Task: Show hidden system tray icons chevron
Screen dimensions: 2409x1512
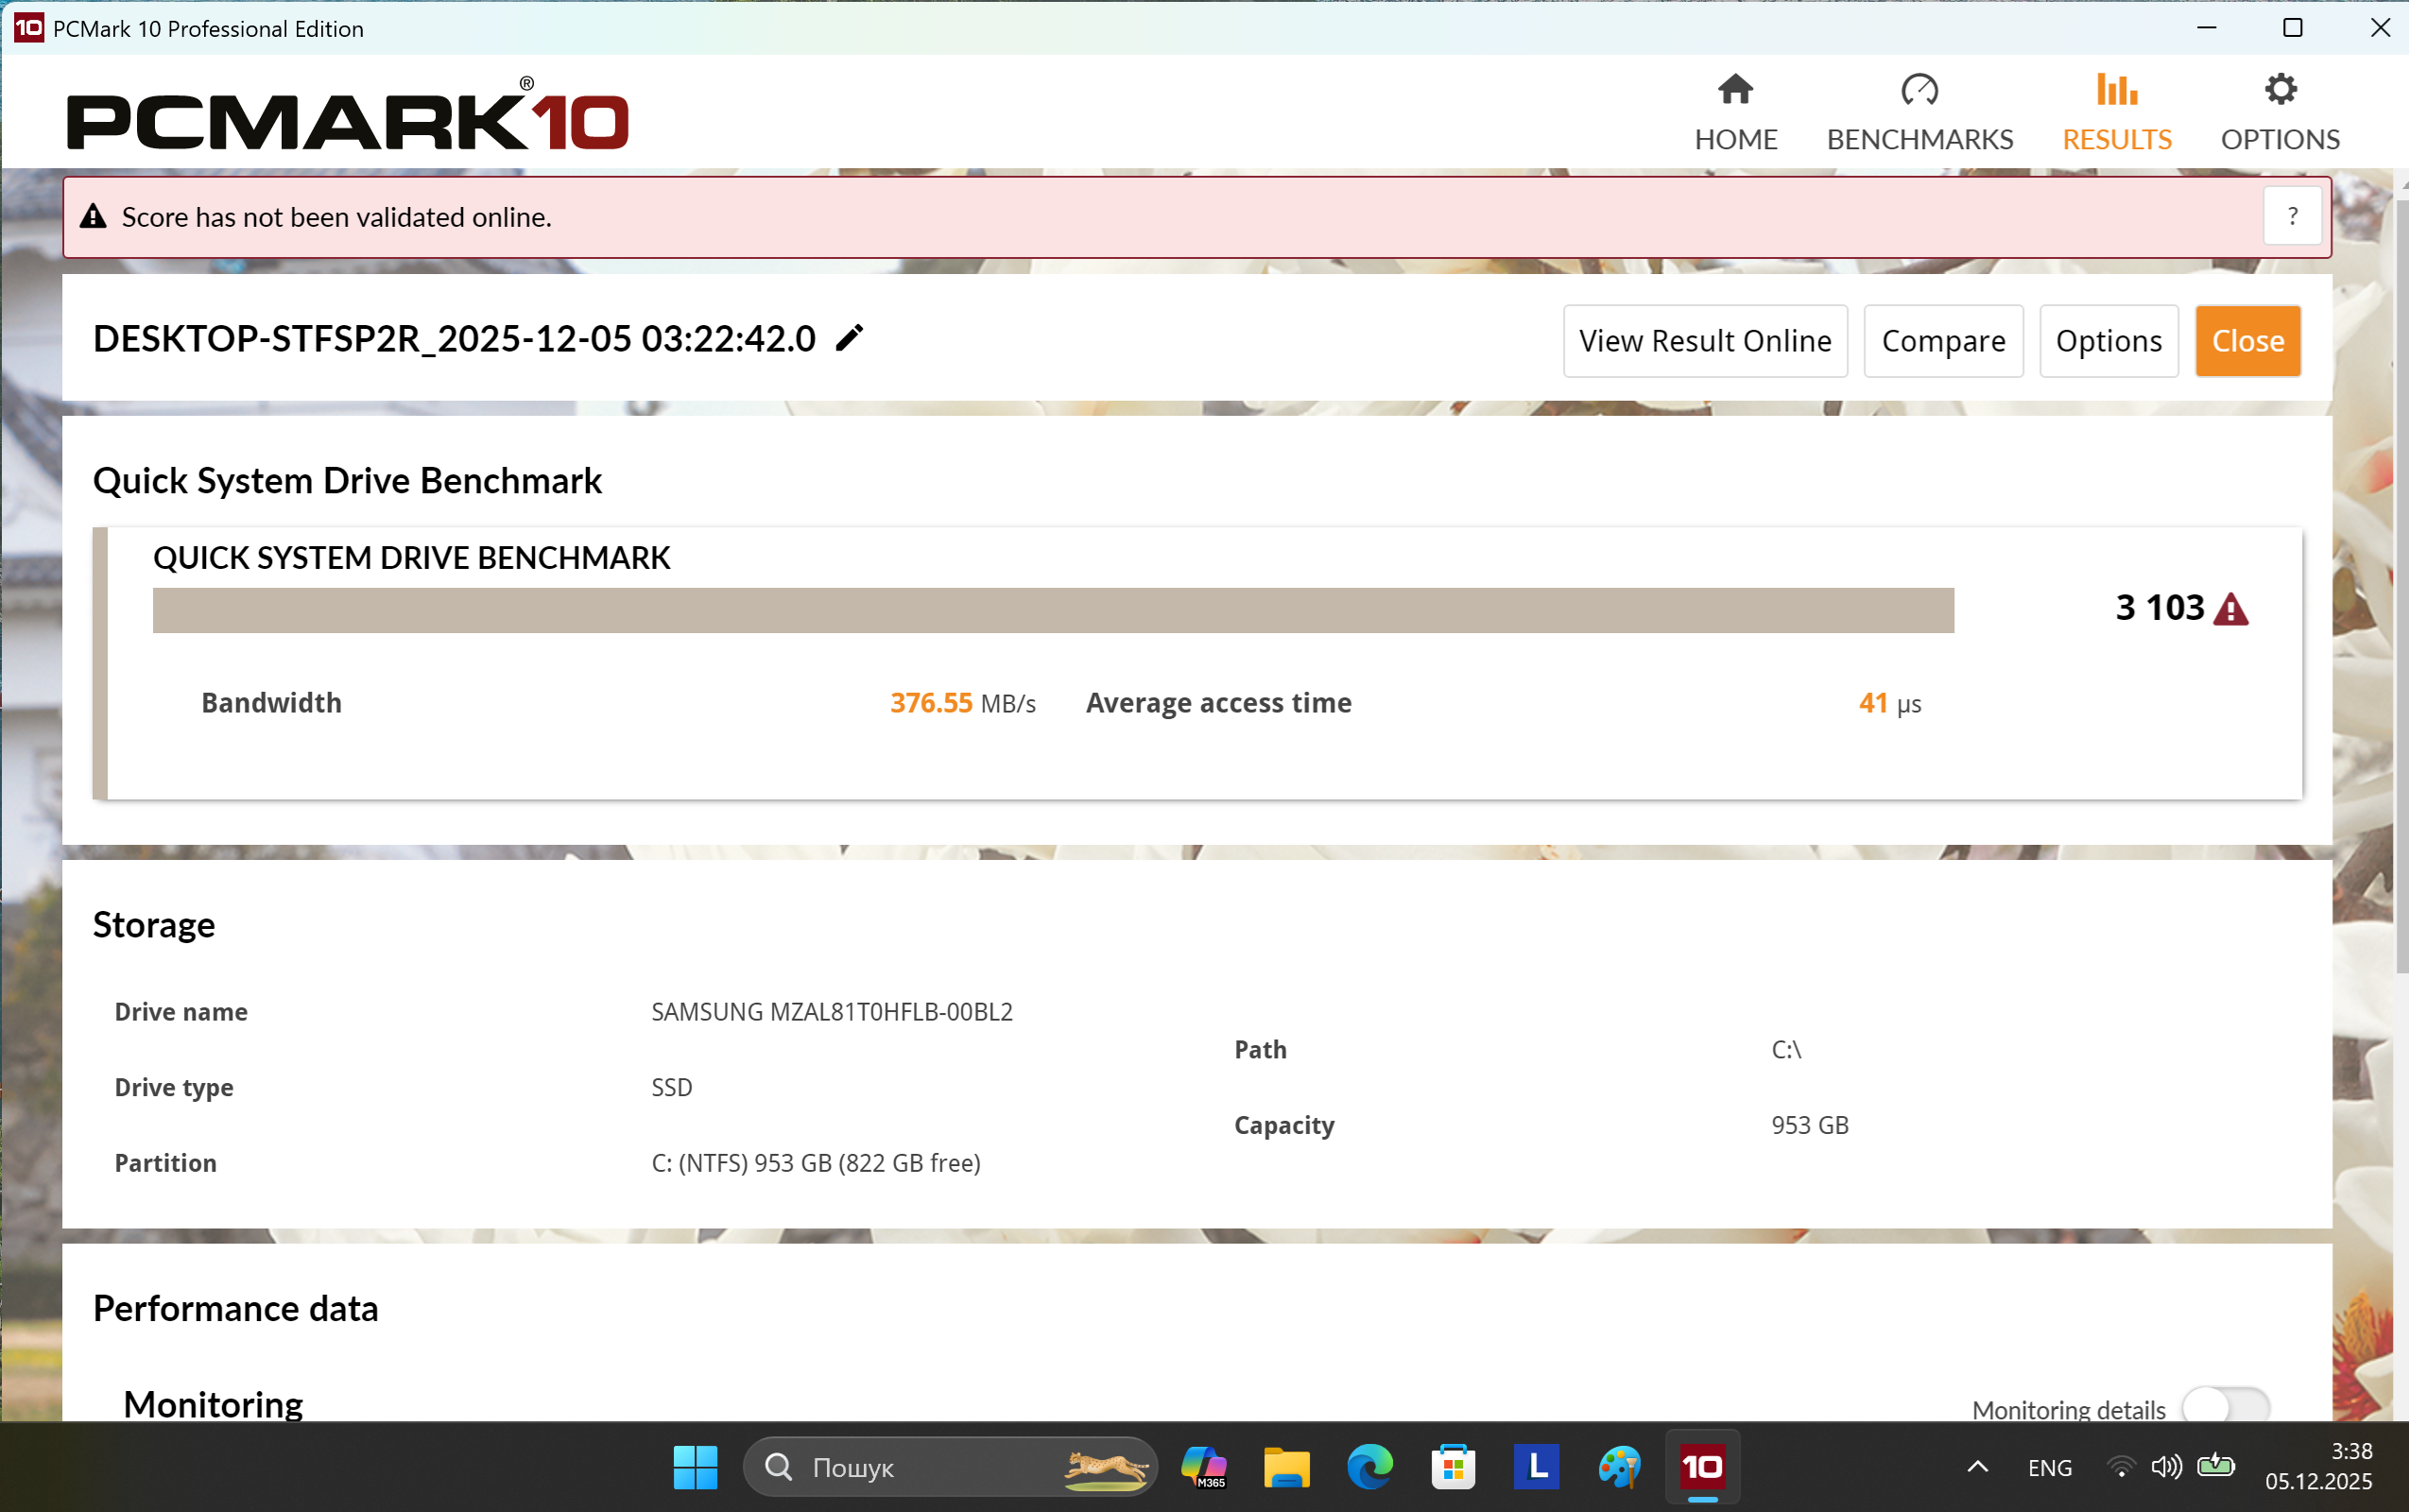Action: point(1977,1467)
